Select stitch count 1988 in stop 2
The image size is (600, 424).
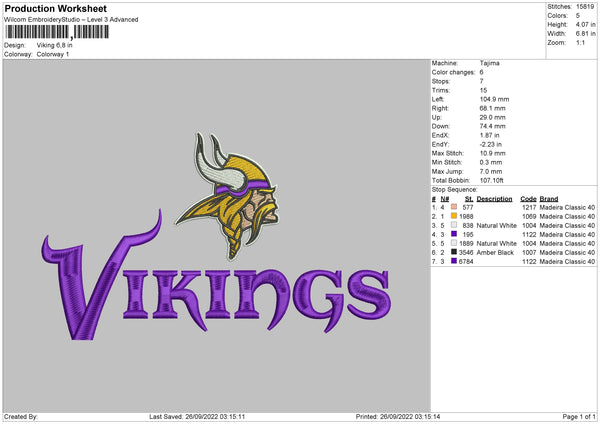coord(466,217)
